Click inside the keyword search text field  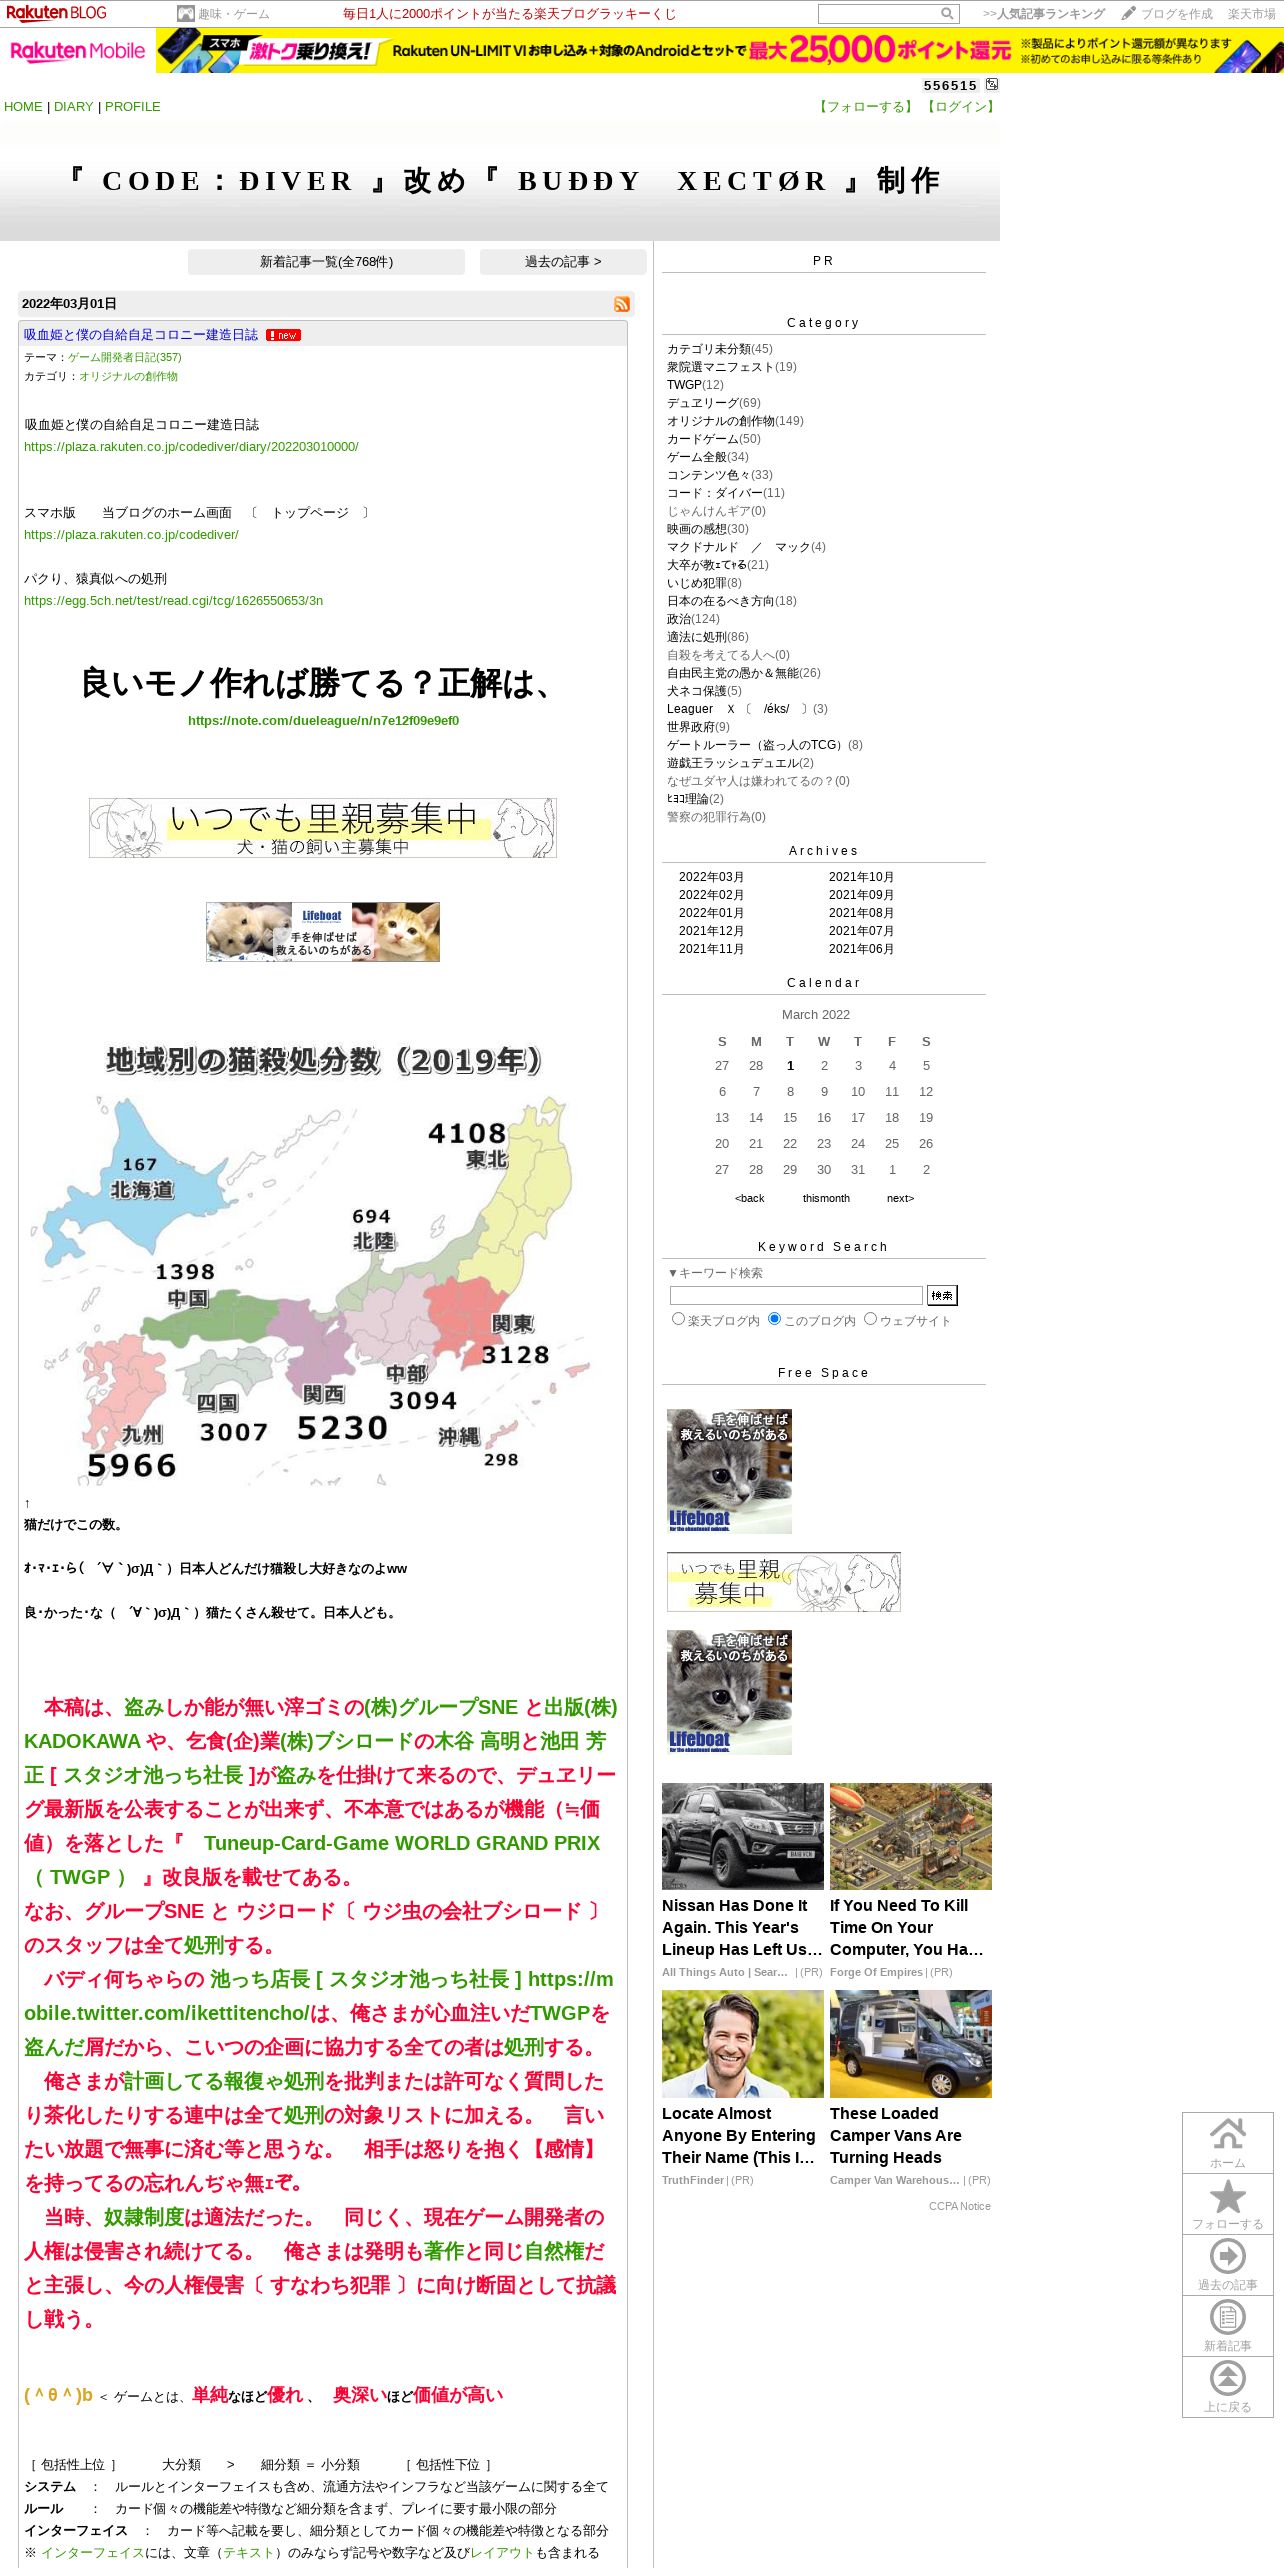tap(796, 1295)
